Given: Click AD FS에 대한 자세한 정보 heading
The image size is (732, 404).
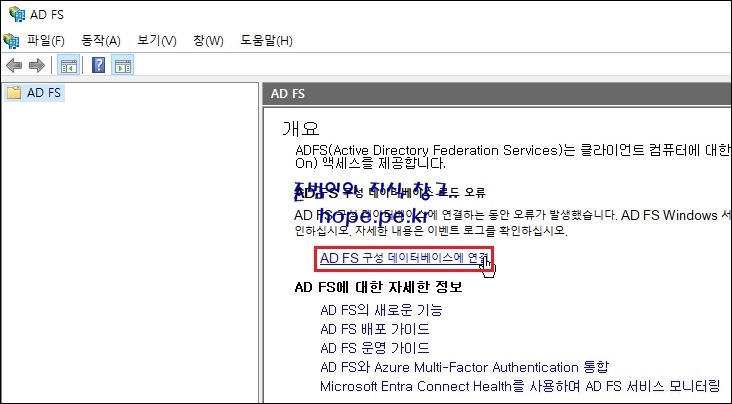Looking at the screenshot, I should point(378,287).
